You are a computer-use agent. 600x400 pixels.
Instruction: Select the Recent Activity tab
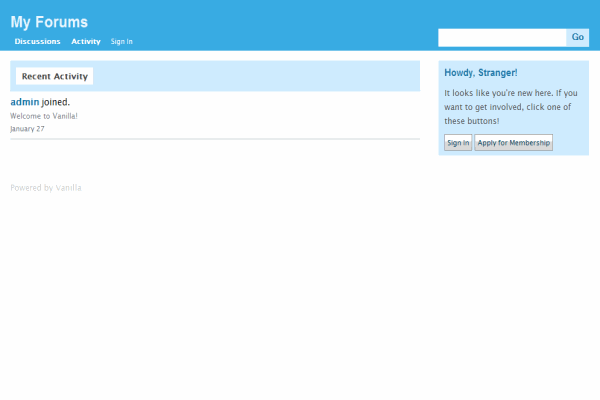pyautogui.click(x=55, y=76)
